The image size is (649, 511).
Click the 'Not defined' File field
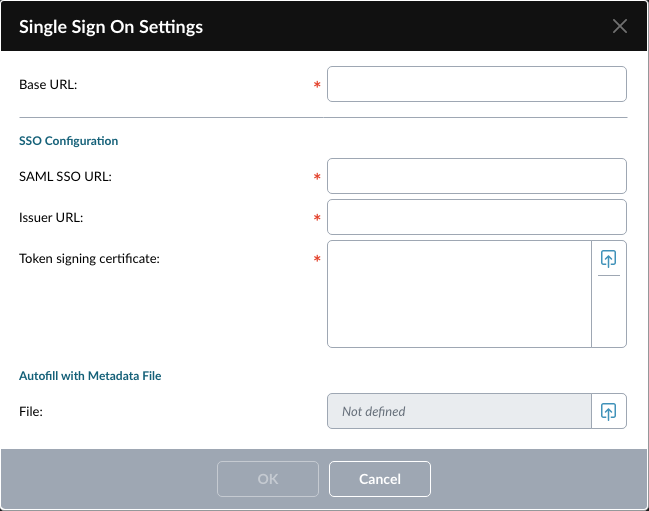459,411
